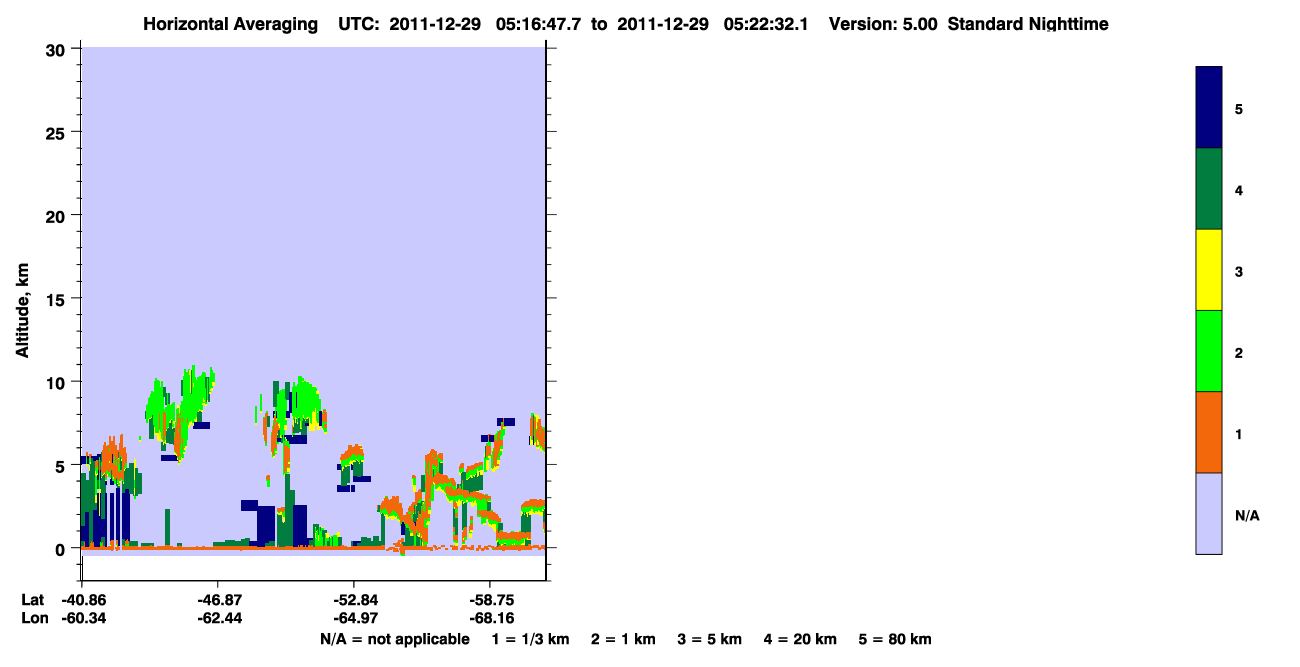Click the orange color bar segment
1300x667 pixels.
(x=1209, y=432)
